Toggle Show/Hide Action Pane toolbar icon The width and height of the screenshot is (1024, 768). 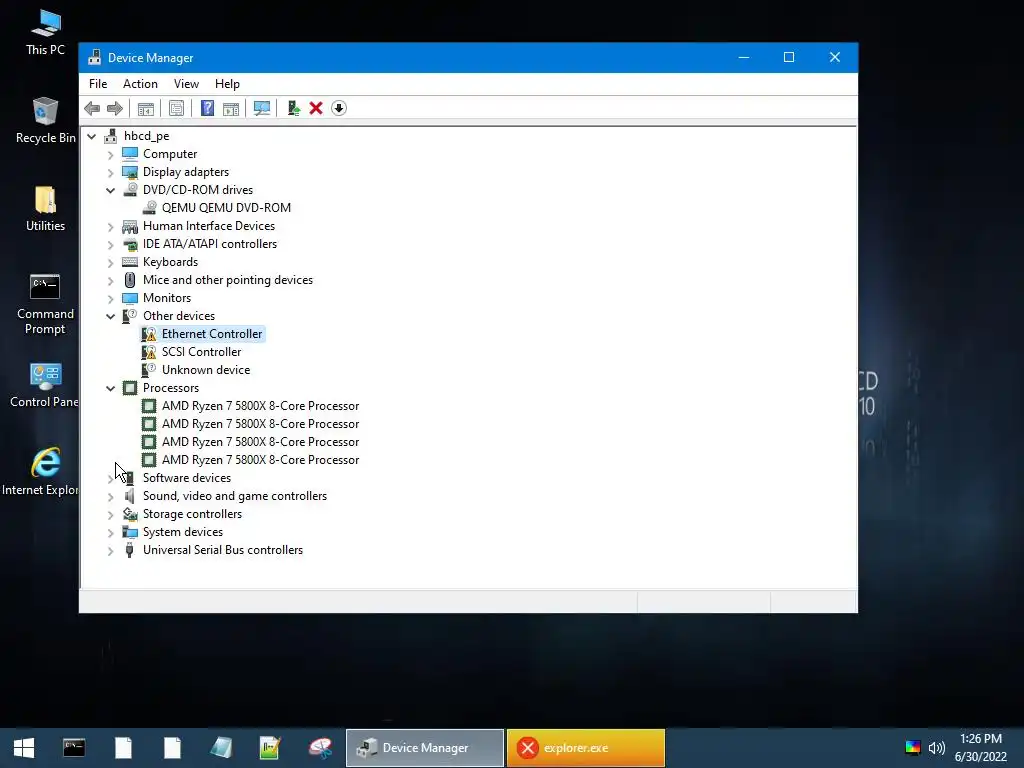tap(231, 108)
